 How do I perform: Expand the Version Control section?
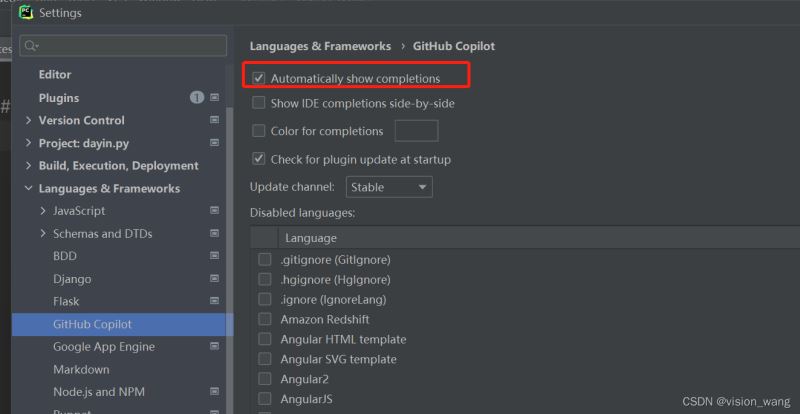[x=29, y=120]
